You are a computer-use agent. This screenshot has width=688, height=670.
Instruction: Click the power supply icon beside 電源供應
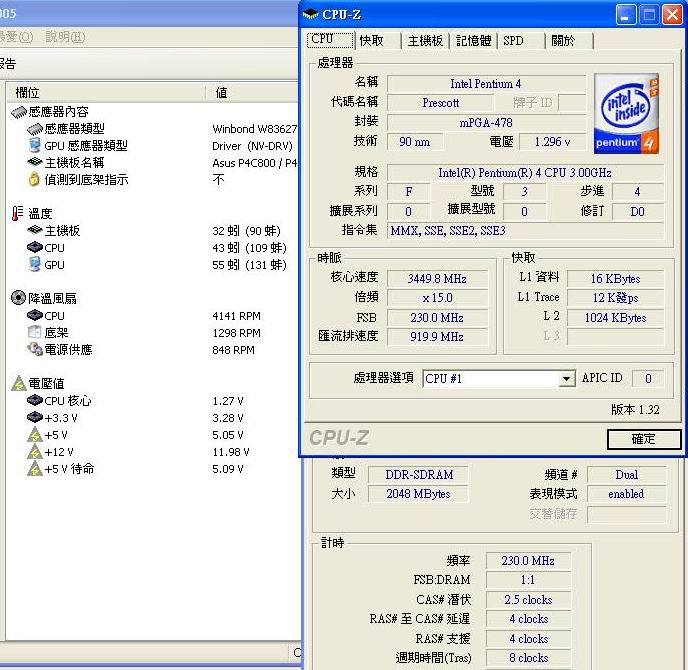(35, 349)
